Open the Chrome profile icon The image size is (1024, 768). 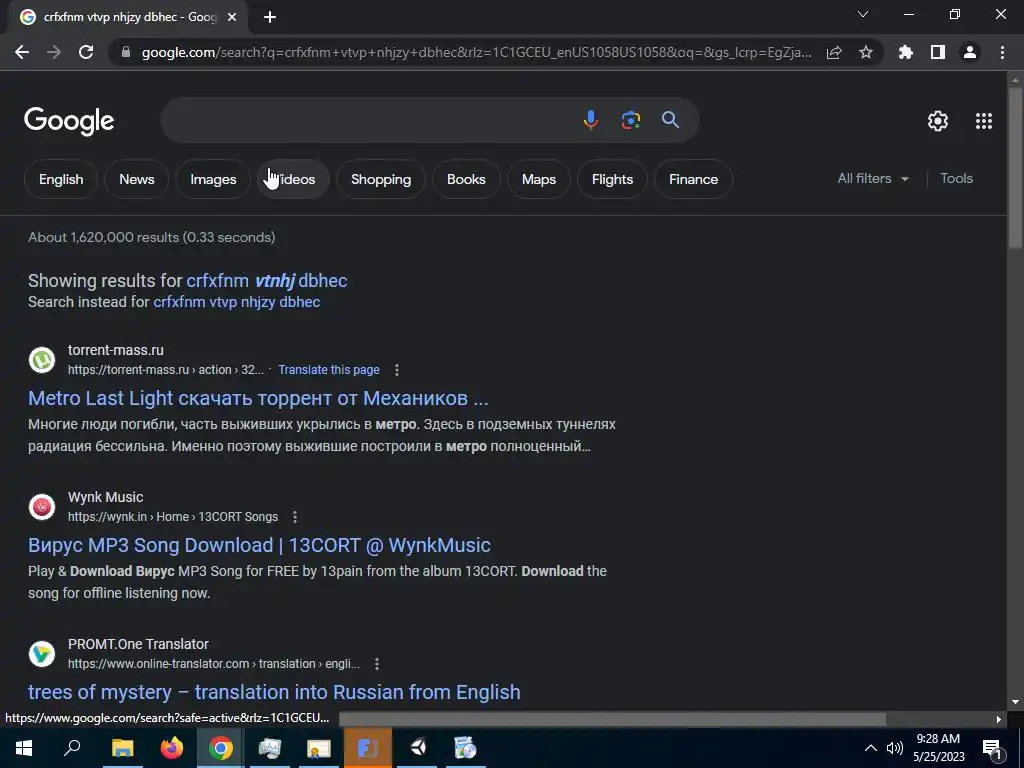coord(970,52)
